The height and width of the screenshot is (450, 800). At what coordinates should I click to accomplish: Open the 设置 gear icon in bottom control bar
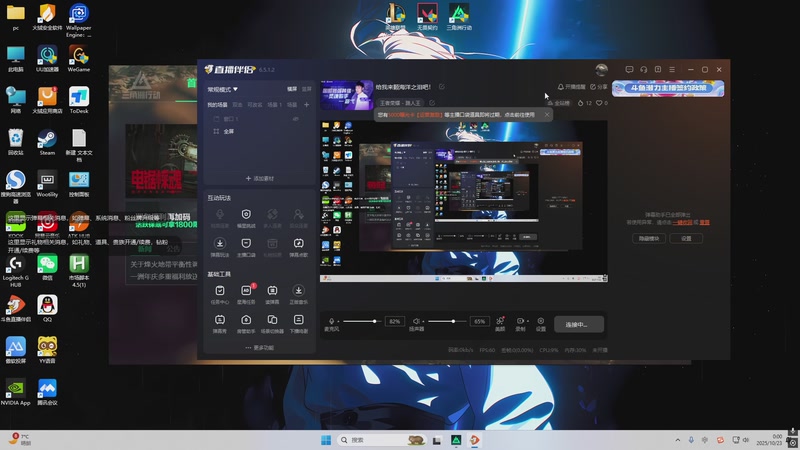(x=540, y=321)
